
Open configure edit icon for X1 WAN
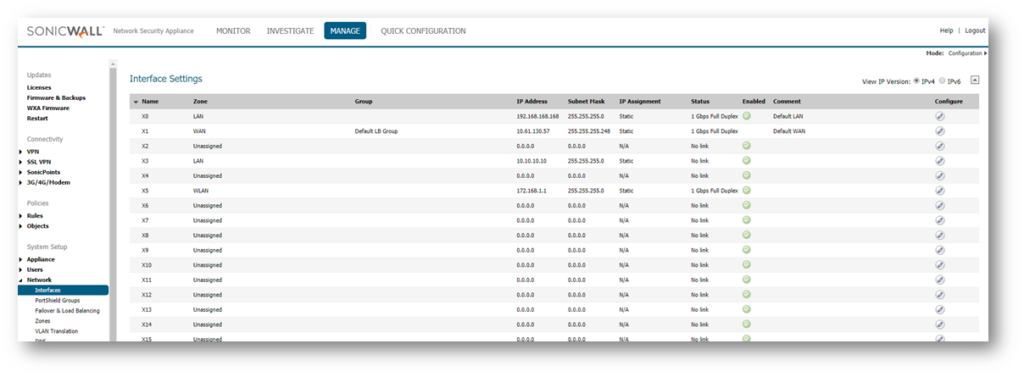point(940,131)
